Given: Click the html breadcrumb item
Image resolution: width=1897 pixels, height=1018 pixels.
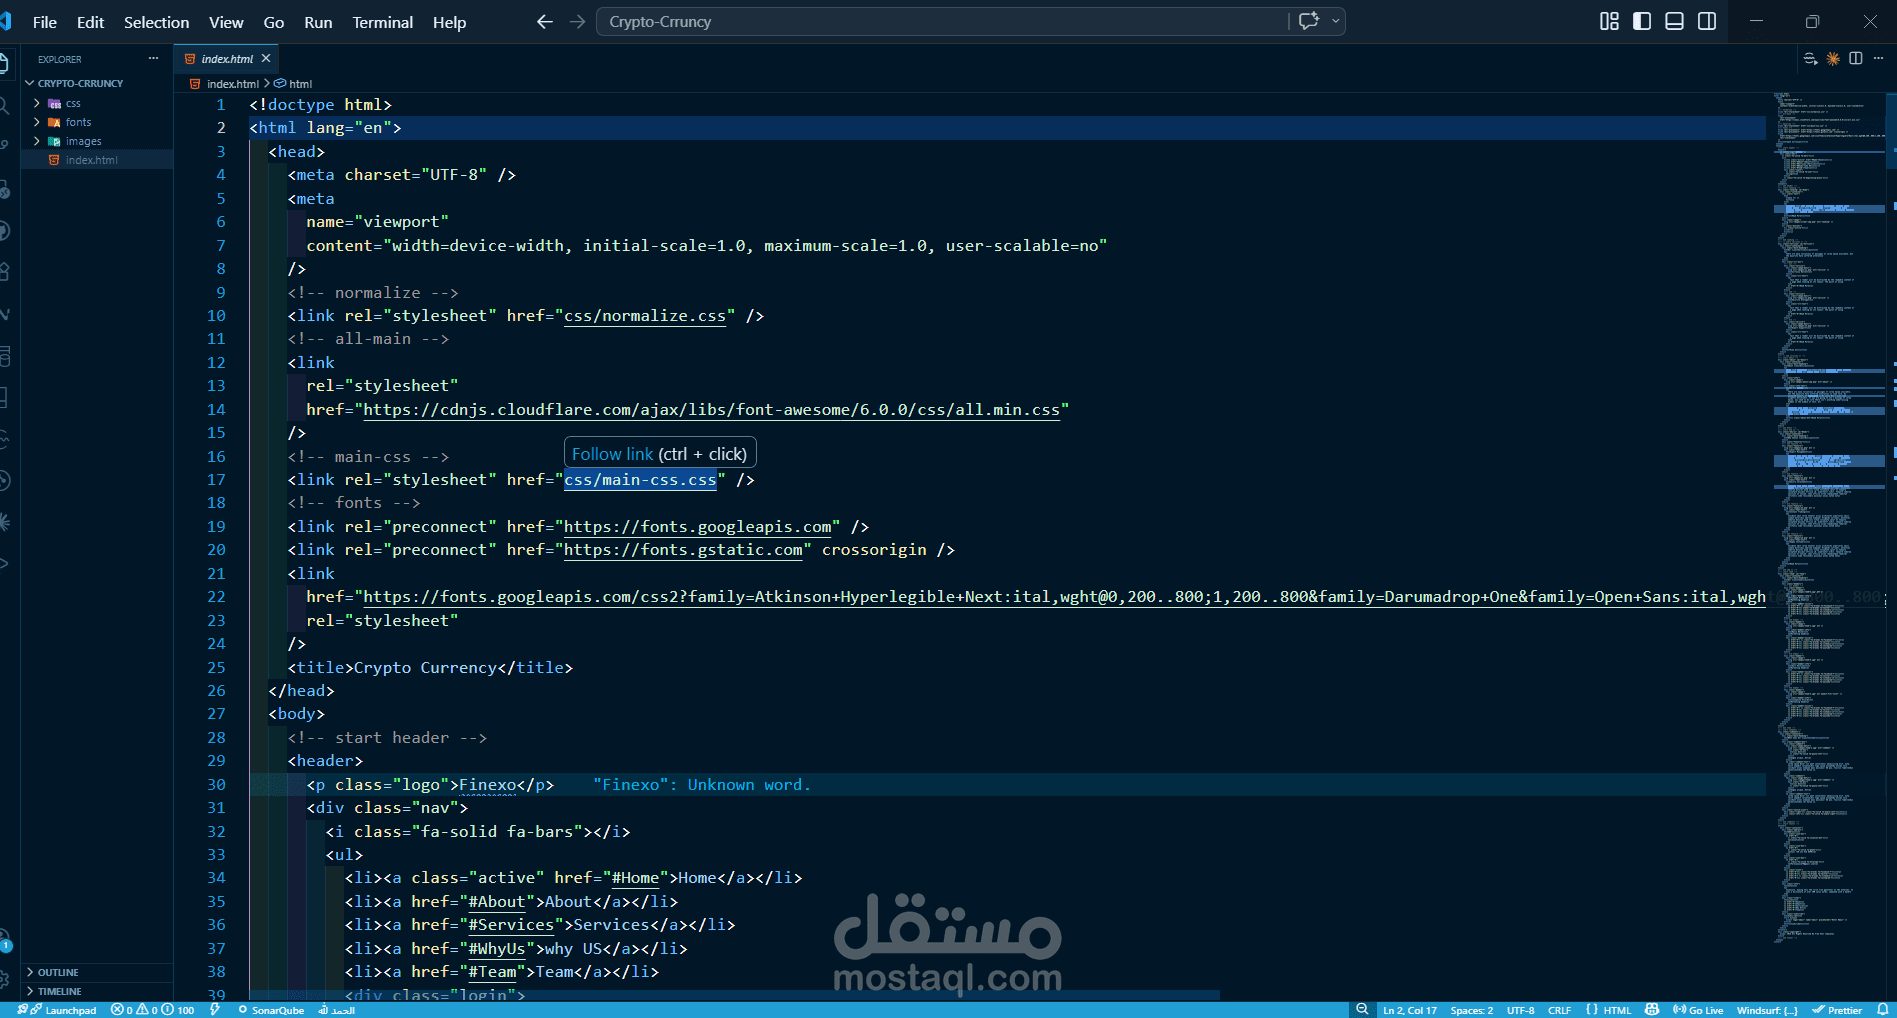Looking at the screenshot, I should pyautogui.click(x=300, y=84).
